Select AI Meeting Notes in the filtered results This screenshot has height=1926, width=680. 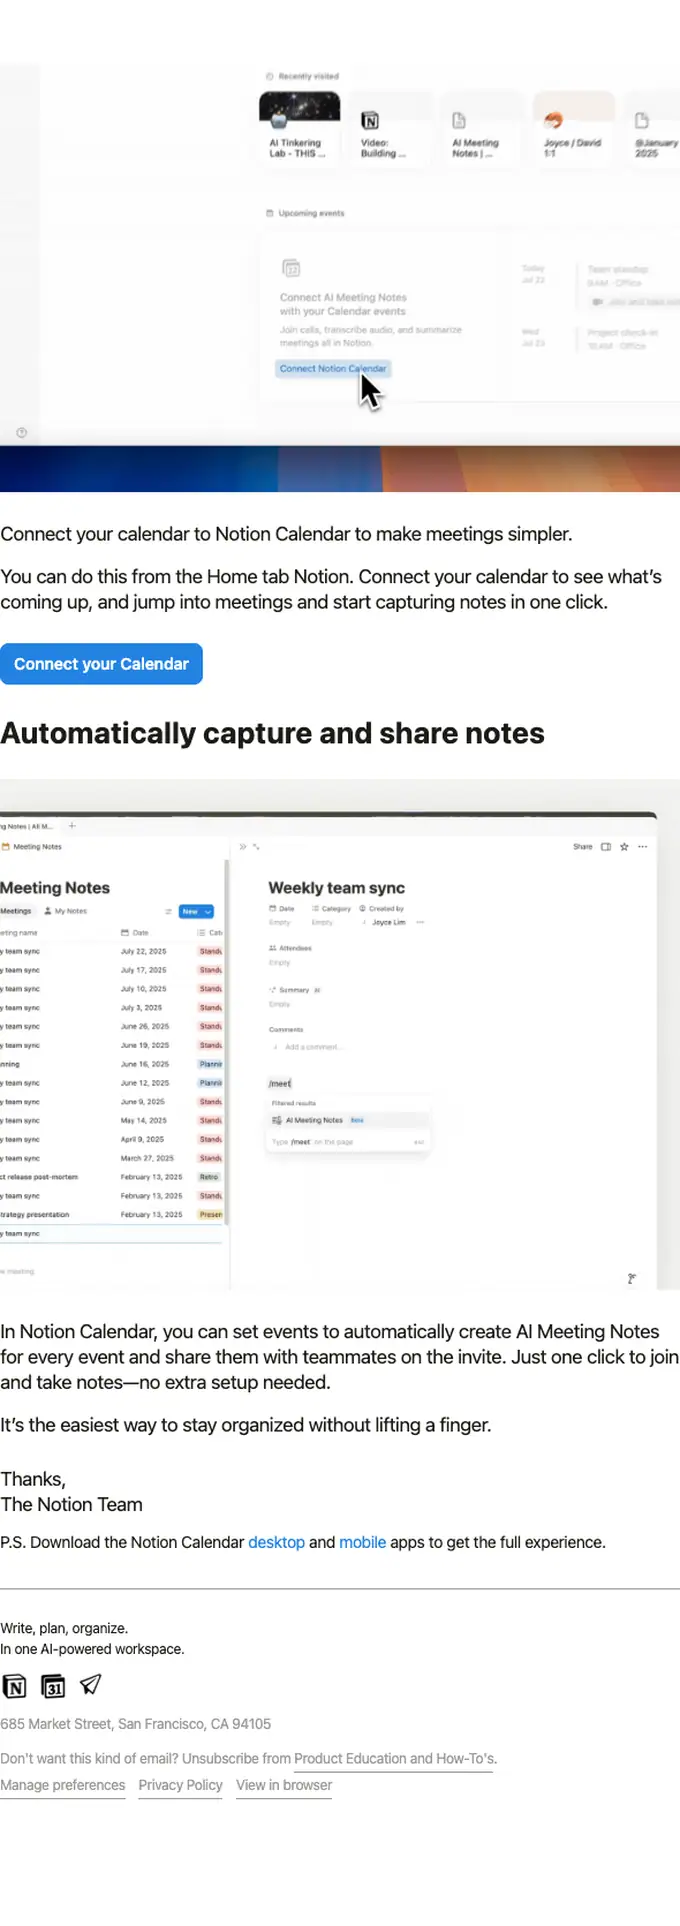[x=348, y=1120]
